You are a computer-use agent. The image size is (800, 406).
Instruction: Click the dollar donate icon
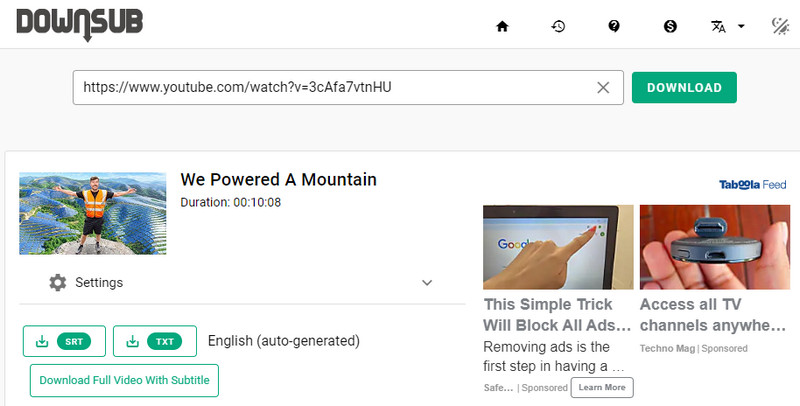(670, 26)
